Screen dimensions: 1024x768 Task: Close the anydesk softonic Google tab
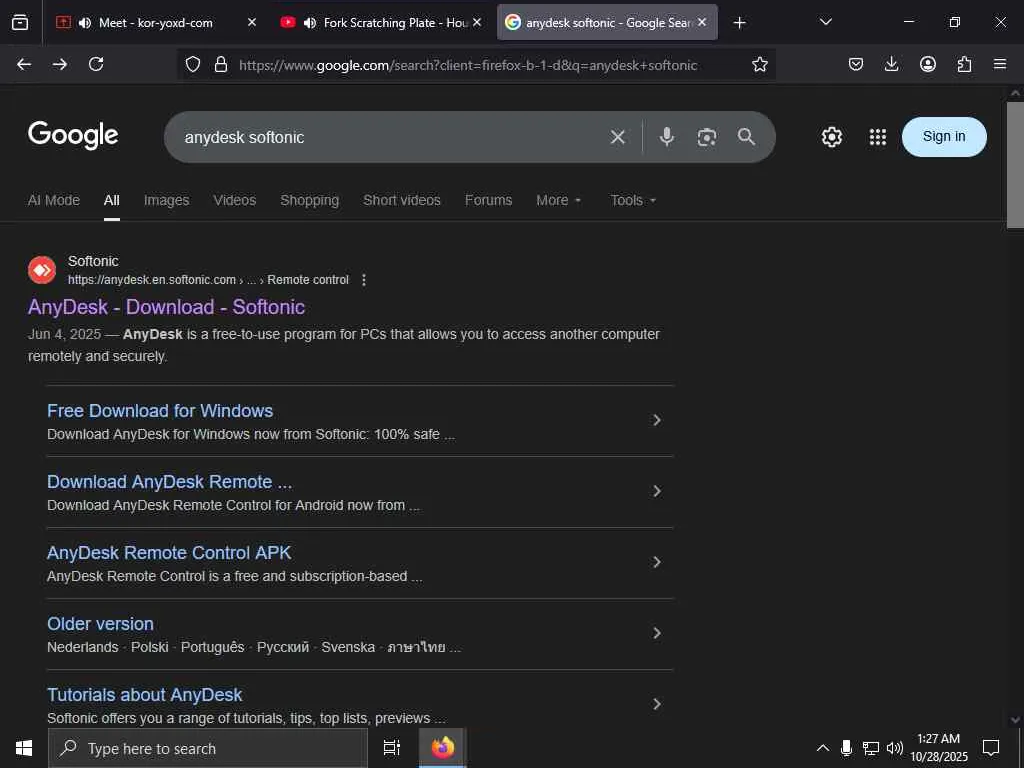click(x=702, y=22)
